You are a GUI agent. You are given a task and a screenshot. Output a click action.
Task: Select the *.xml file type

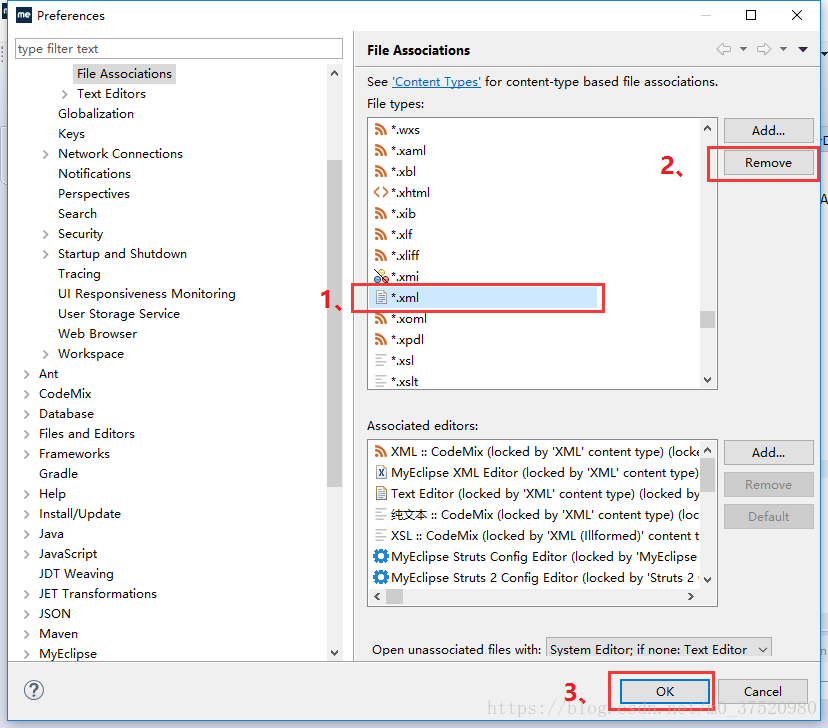tap(483, 298)
